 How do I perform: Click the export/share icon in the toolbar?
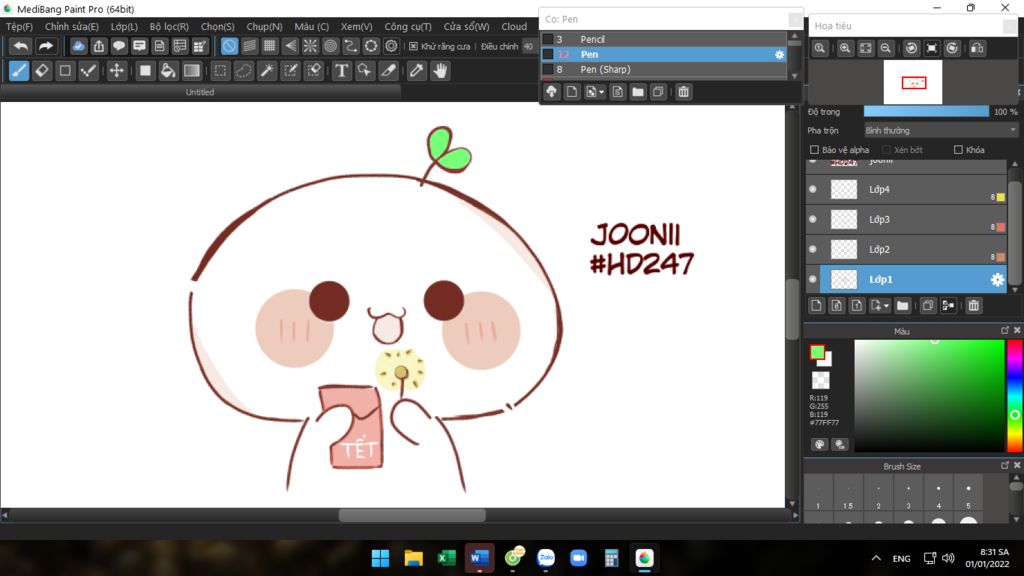click(99, 46)
